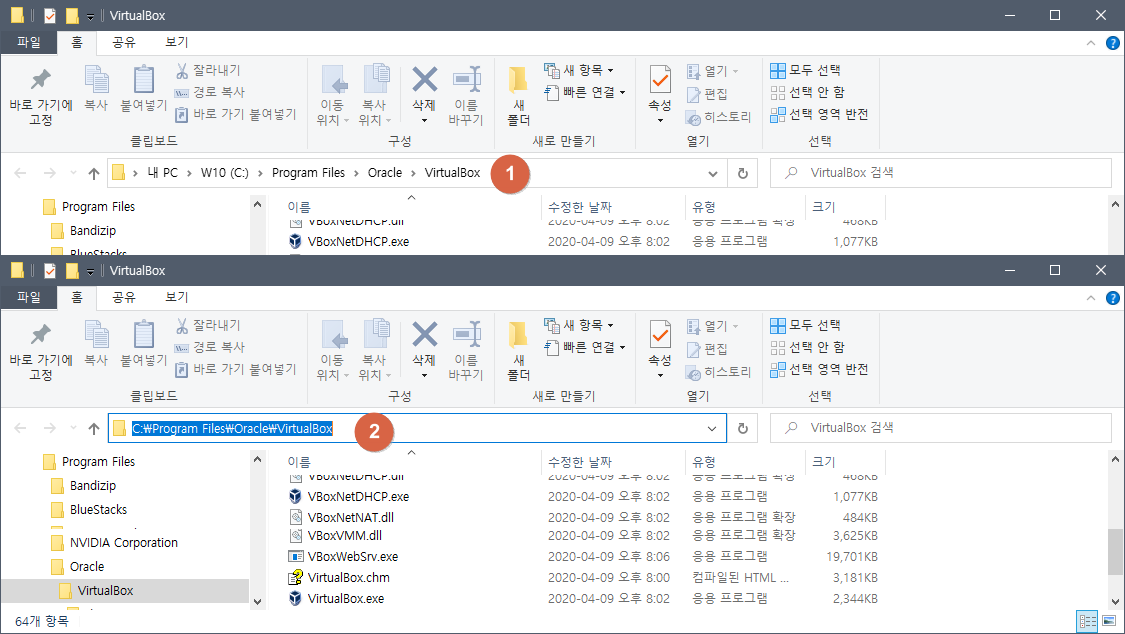Click the Copy icon in the bottom window ribbon

coord(96,334)
